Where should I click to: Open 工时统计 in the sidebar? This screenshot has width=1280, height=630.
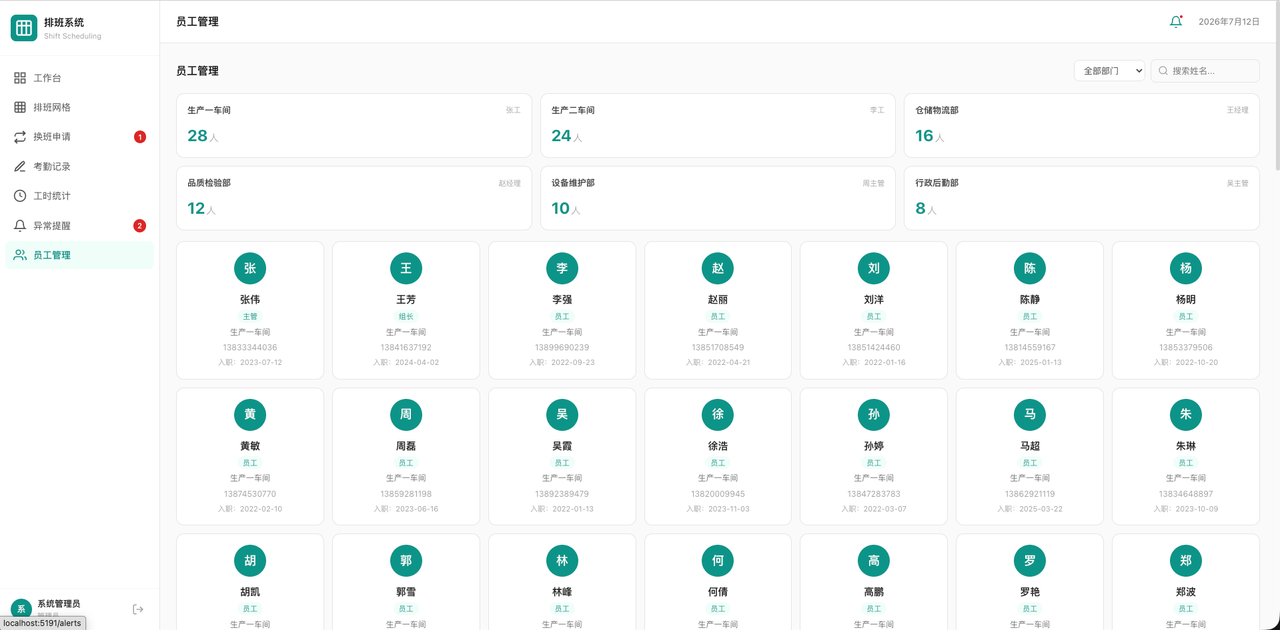tap(80, 196)
